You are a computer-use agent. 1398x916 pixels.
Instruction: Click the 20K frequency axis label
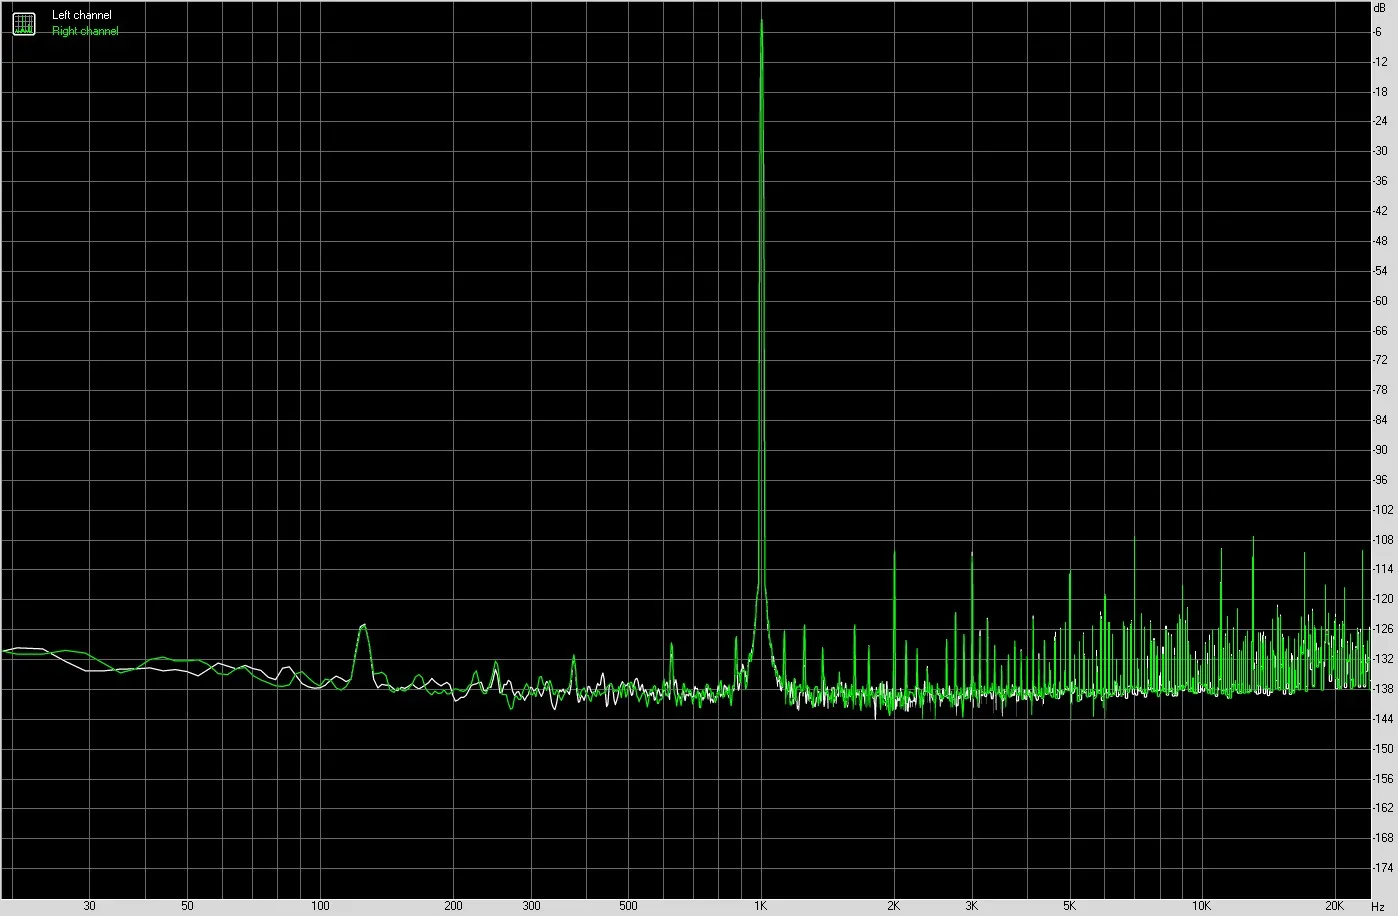point(1334,906)
